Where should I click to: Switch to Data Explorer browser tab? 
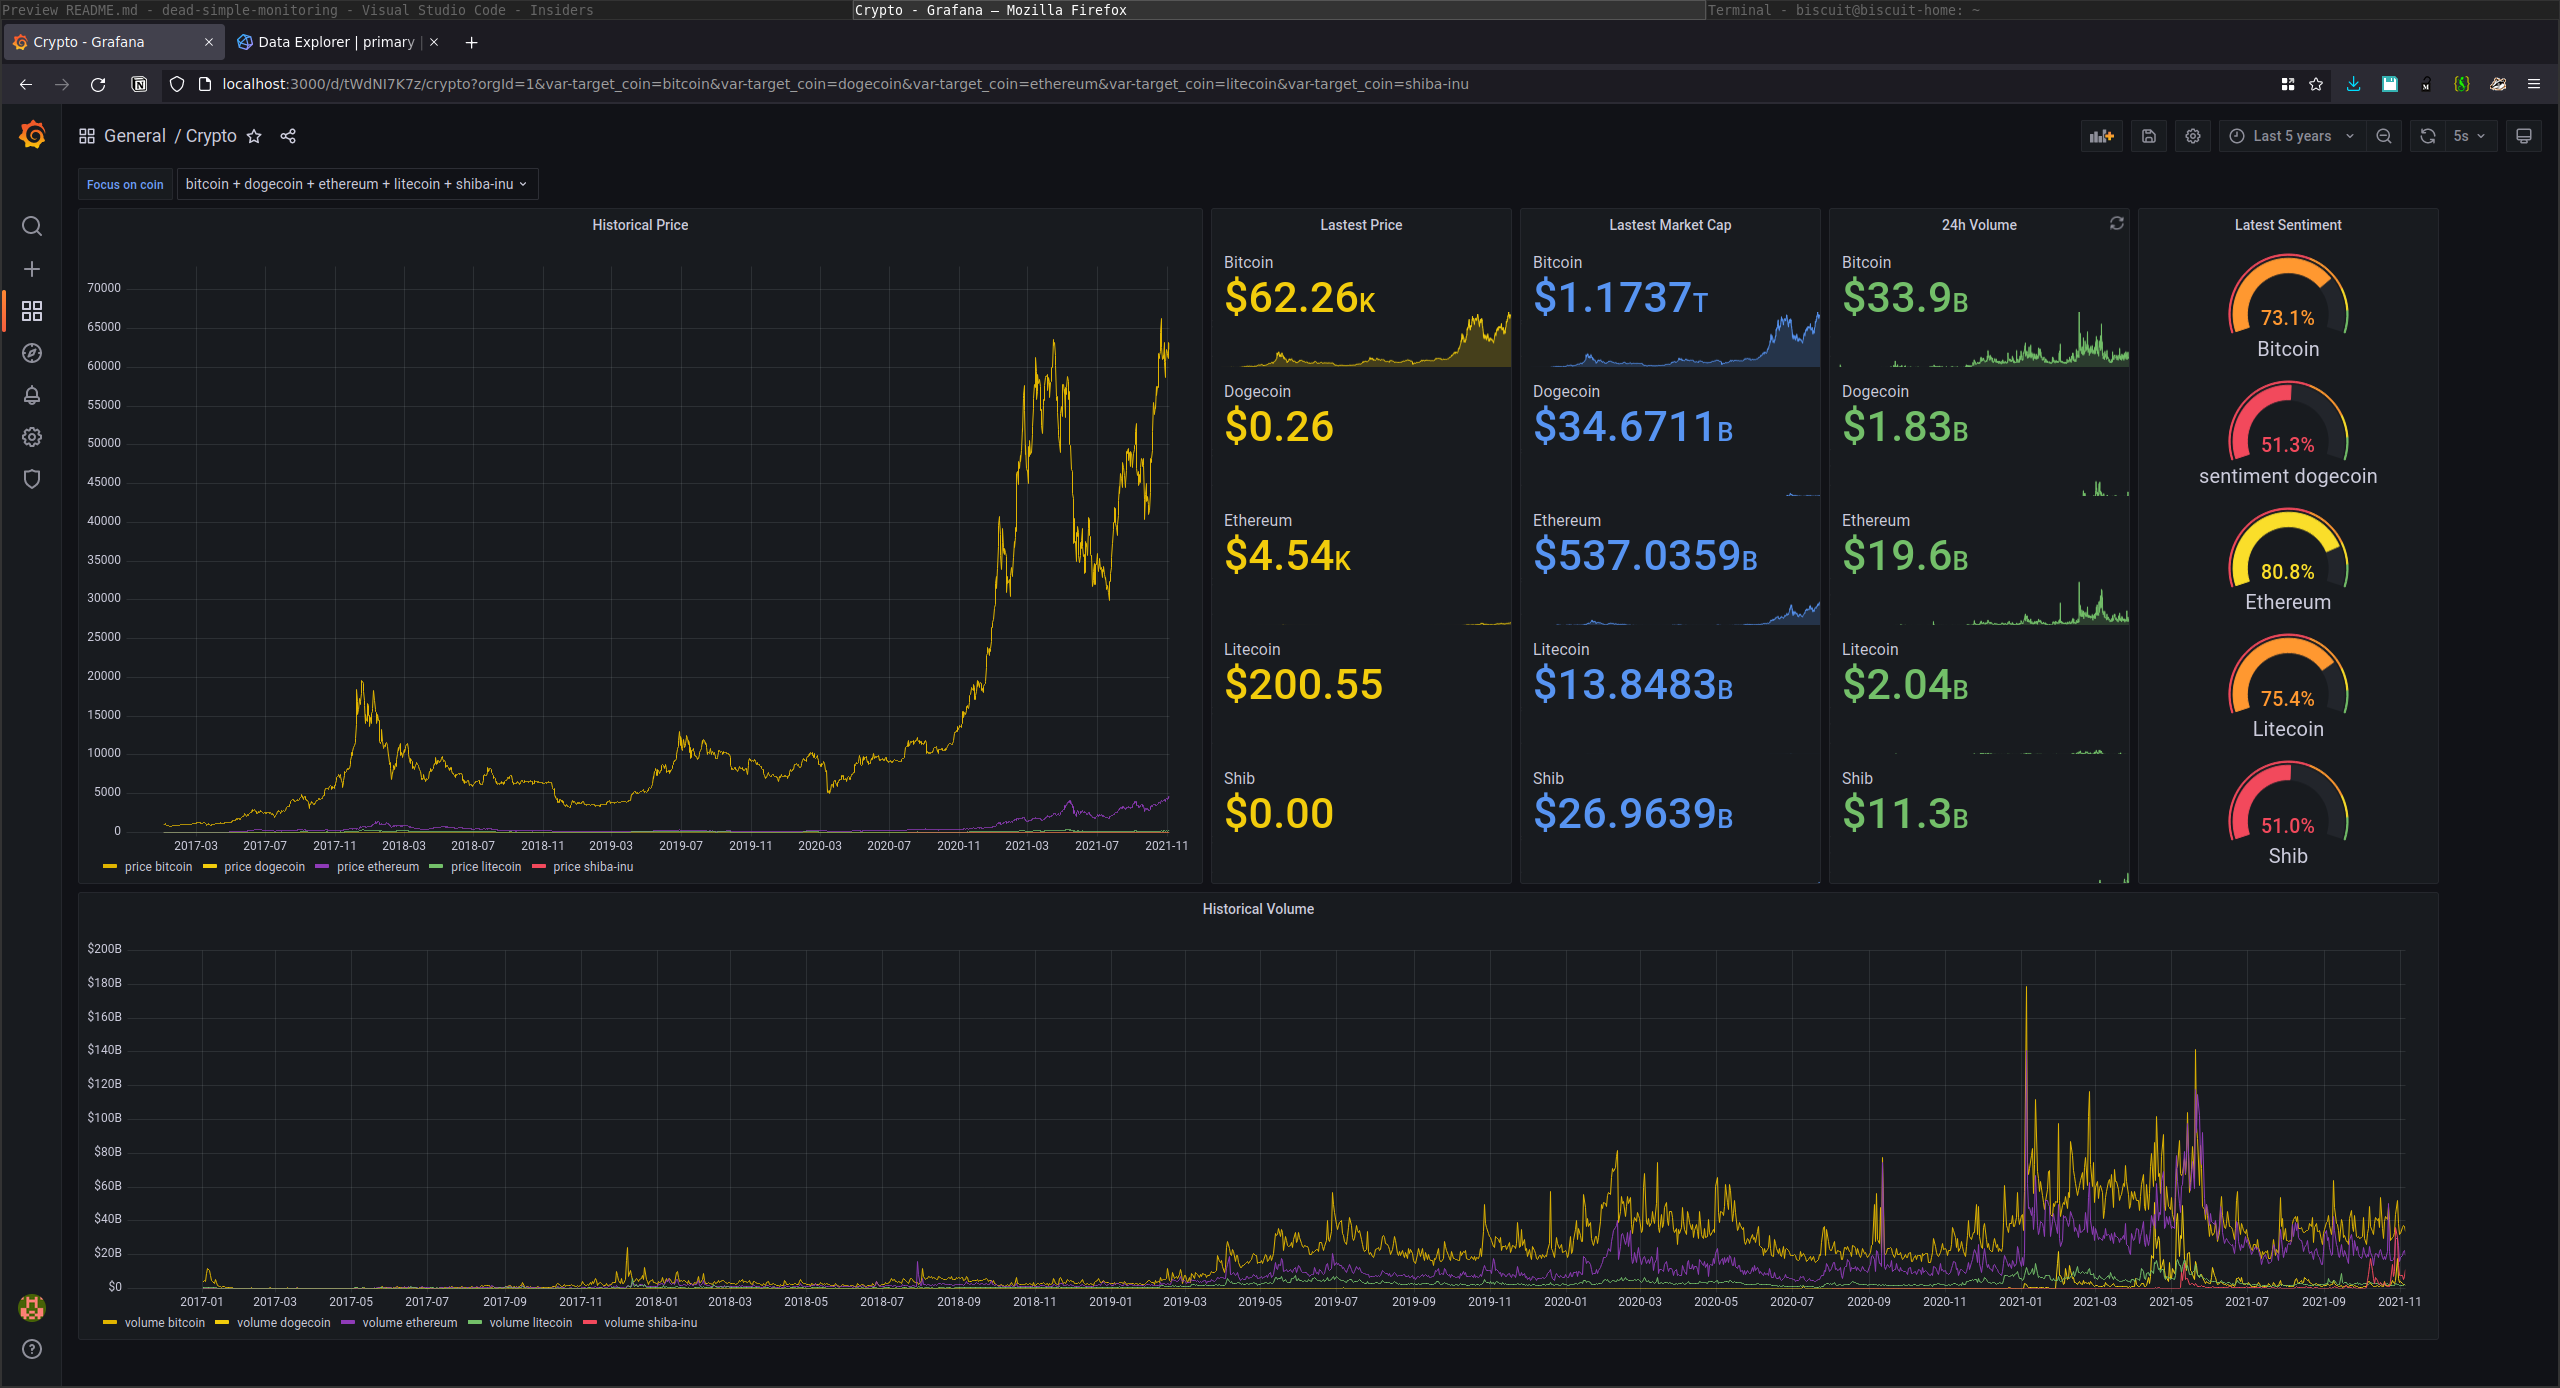(335, 42)
